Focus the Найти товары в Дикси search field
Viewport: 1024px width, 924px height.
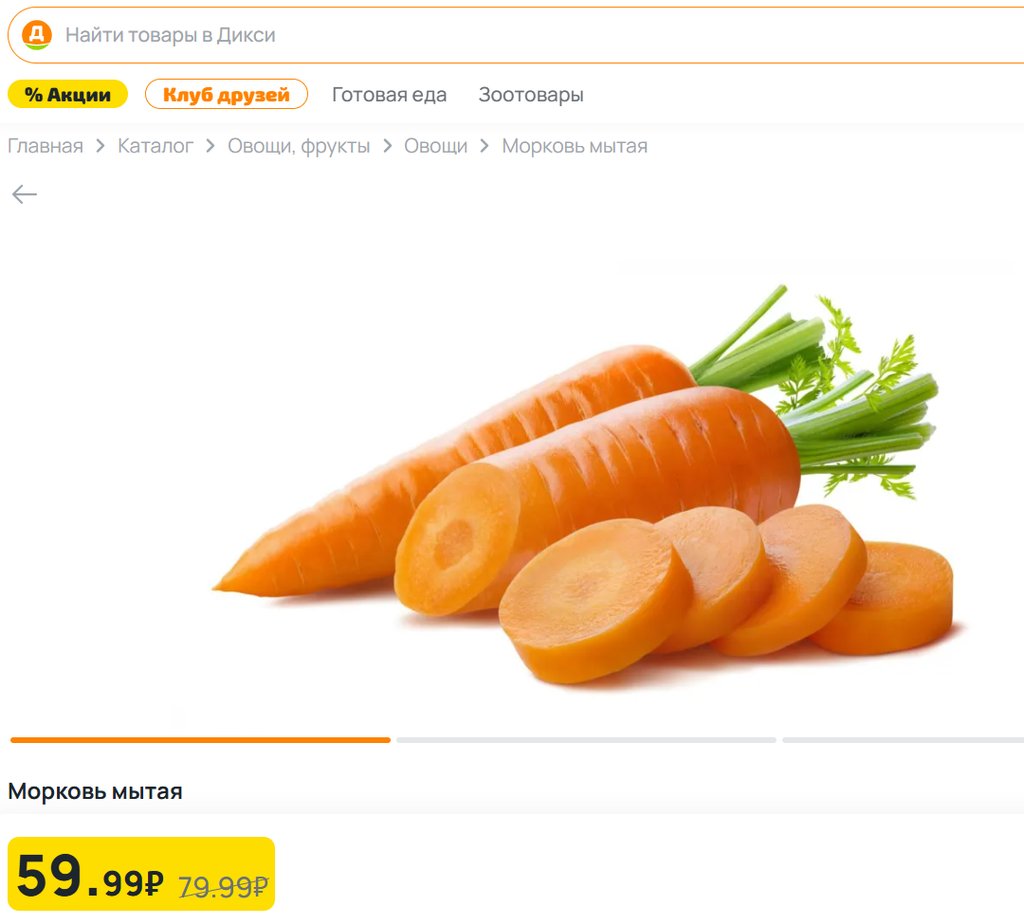click(x=516, y=35)
